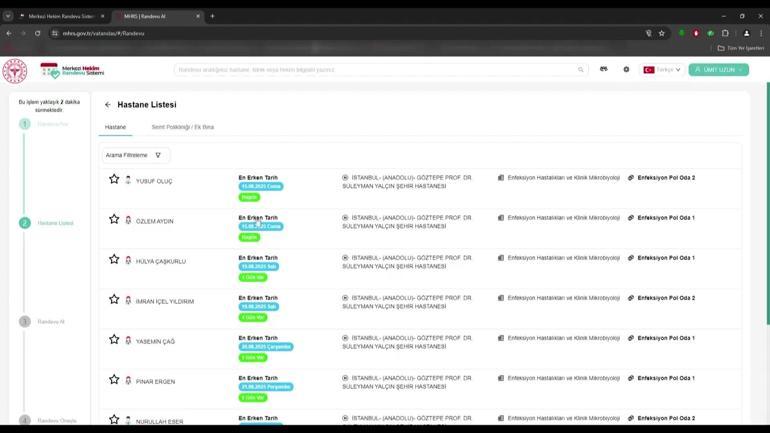Click the Ministry of Health emblem
Image resolution: width=770 pixels, height=433 pixels.
15,70
